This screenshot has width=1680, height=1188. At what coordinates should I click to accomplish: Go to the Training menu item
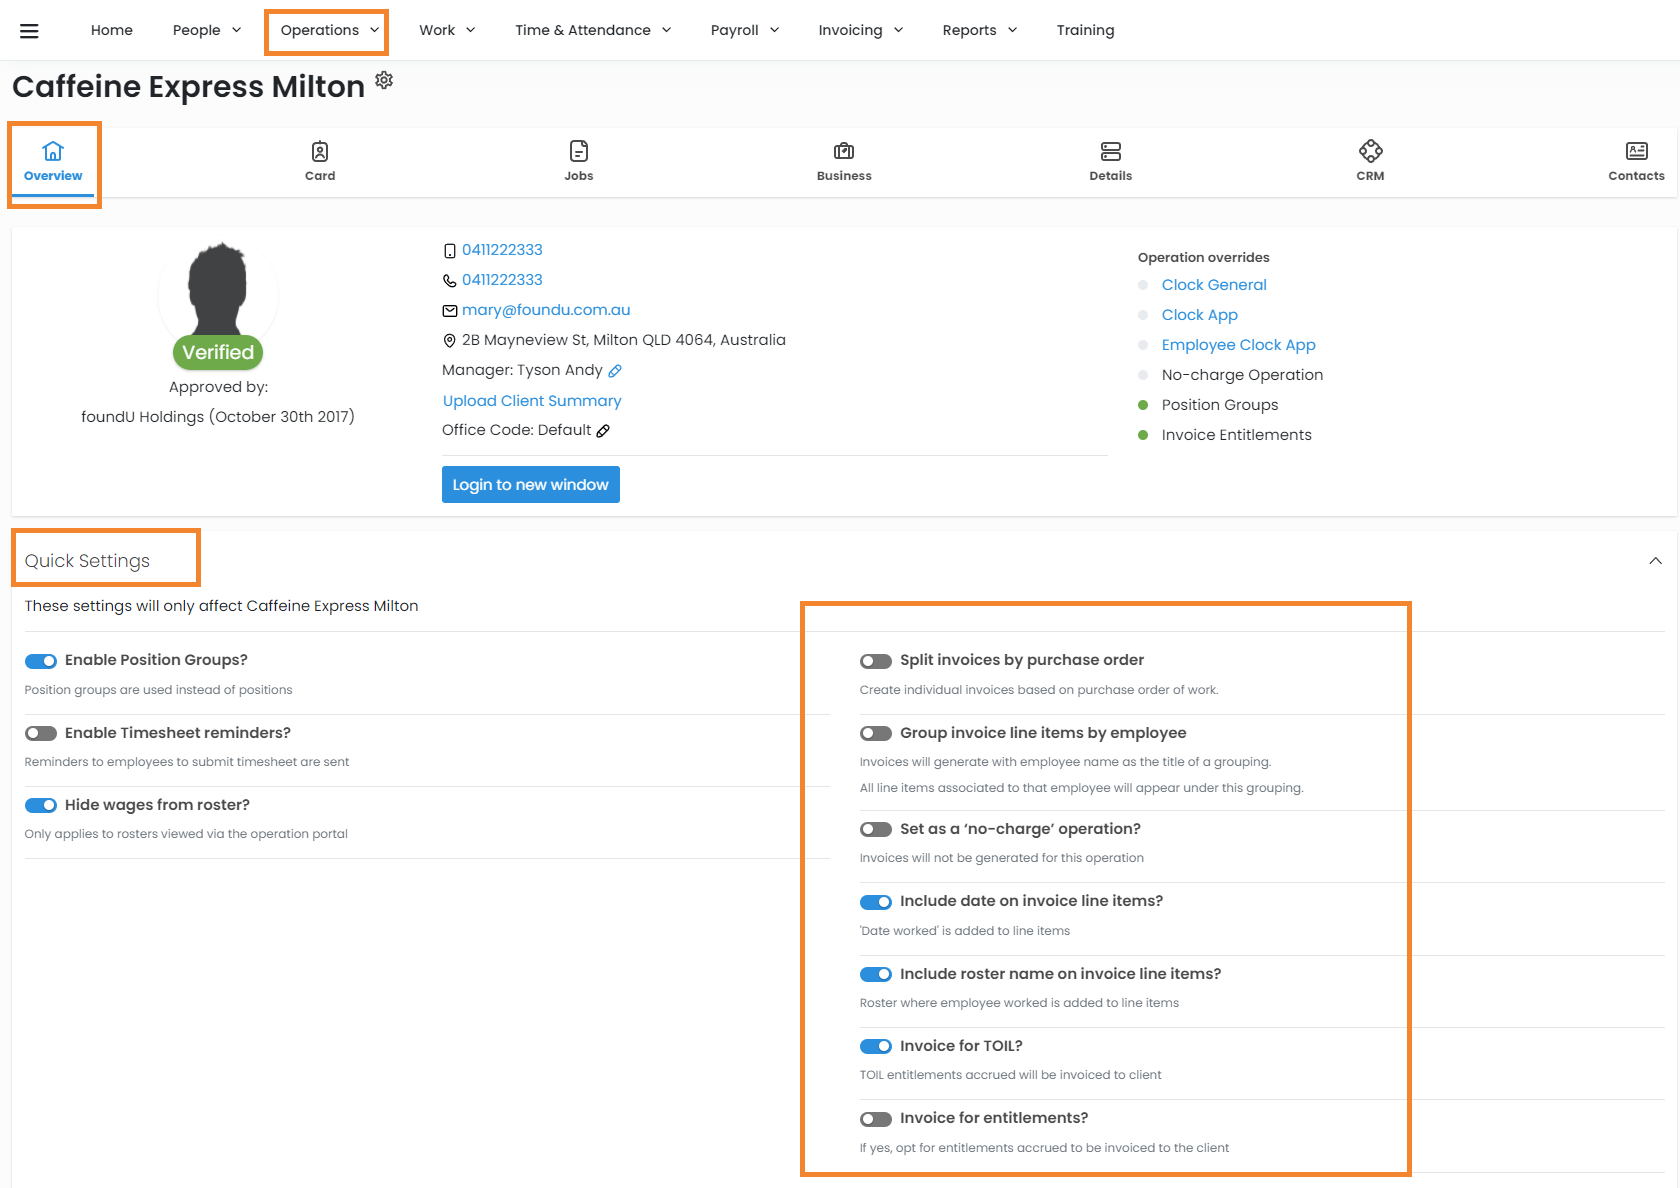click(1085, 31)
